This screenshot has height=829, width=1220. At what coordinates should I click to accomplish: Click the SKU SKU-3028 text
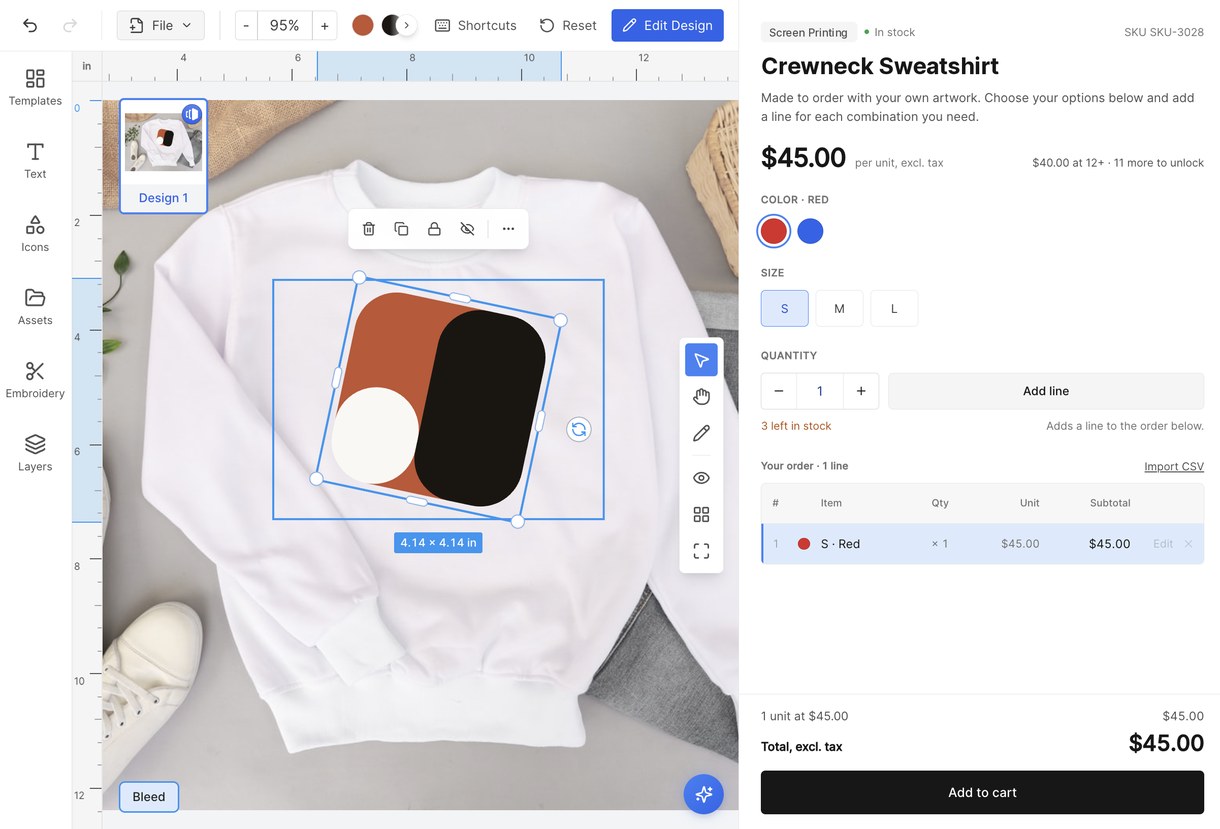[1164, 33]
